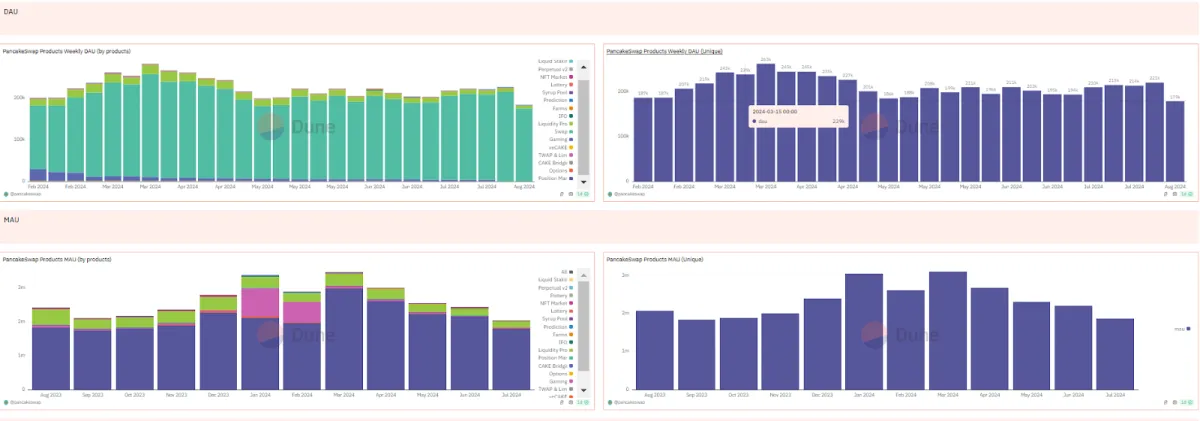
Task: Camera icon under MAU (by products) chart
Action: tap(570, 402)
